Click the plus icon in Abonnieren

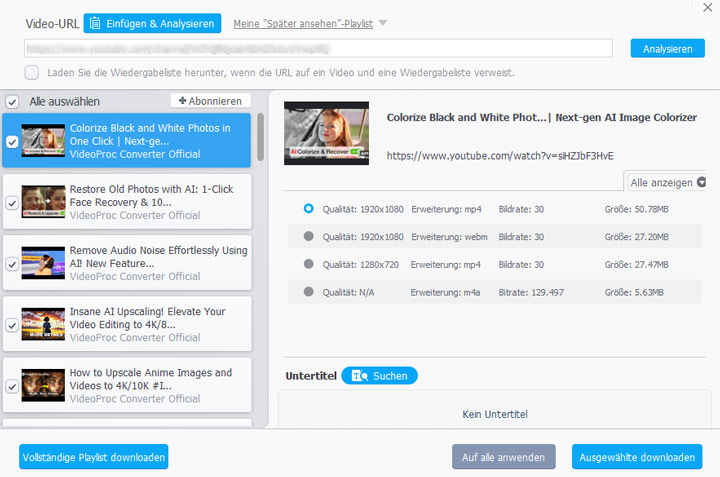point(182,101)
